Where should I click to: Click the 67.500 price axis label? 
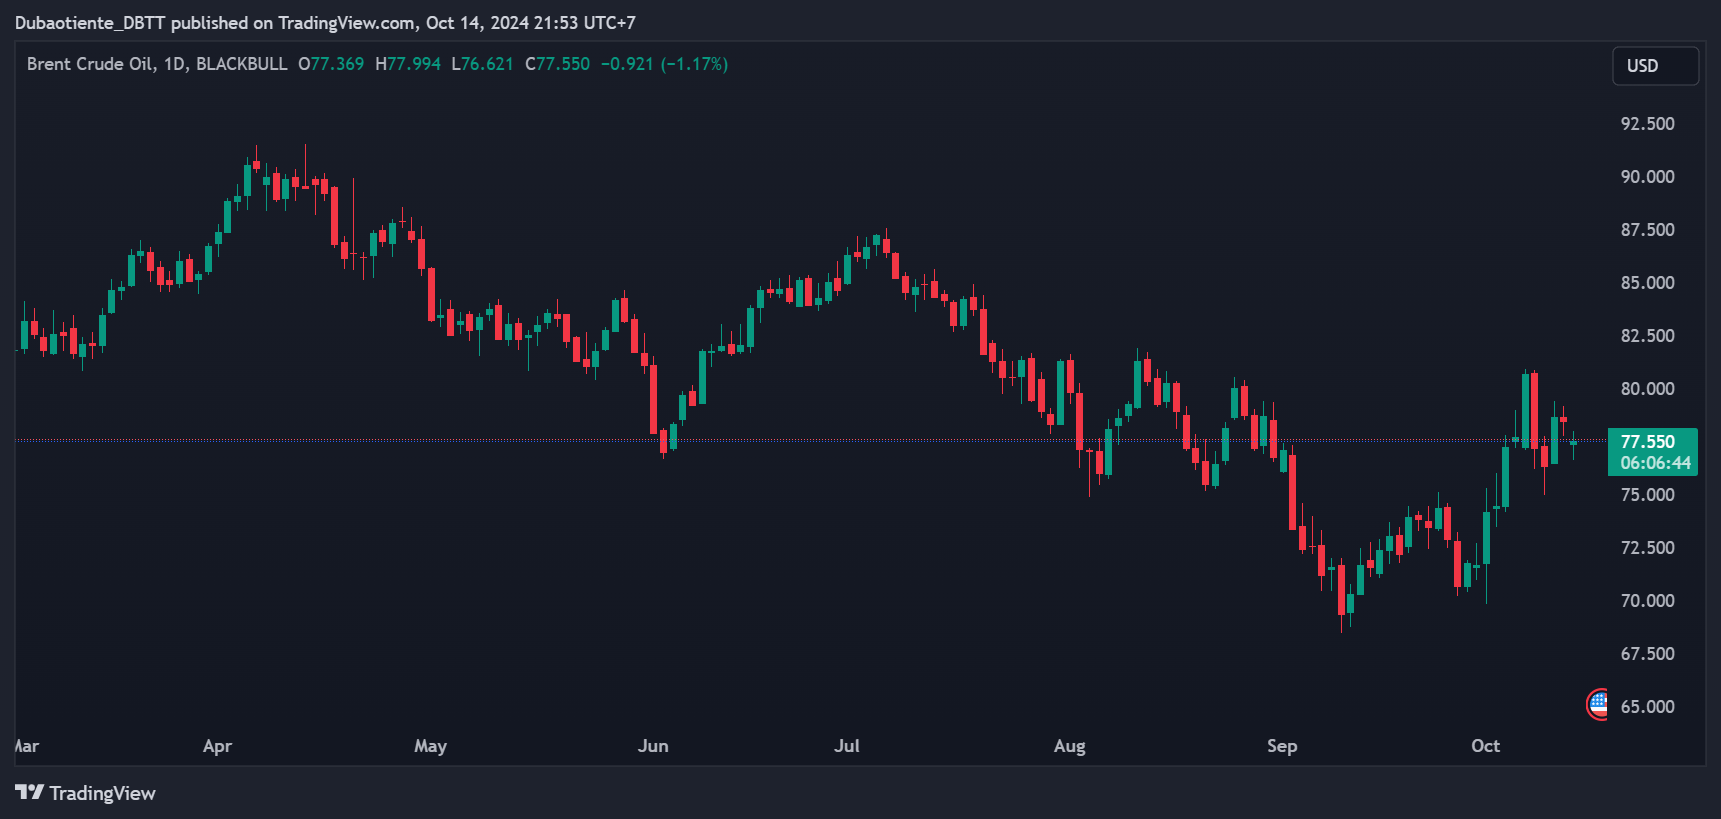pos(1647,654)
